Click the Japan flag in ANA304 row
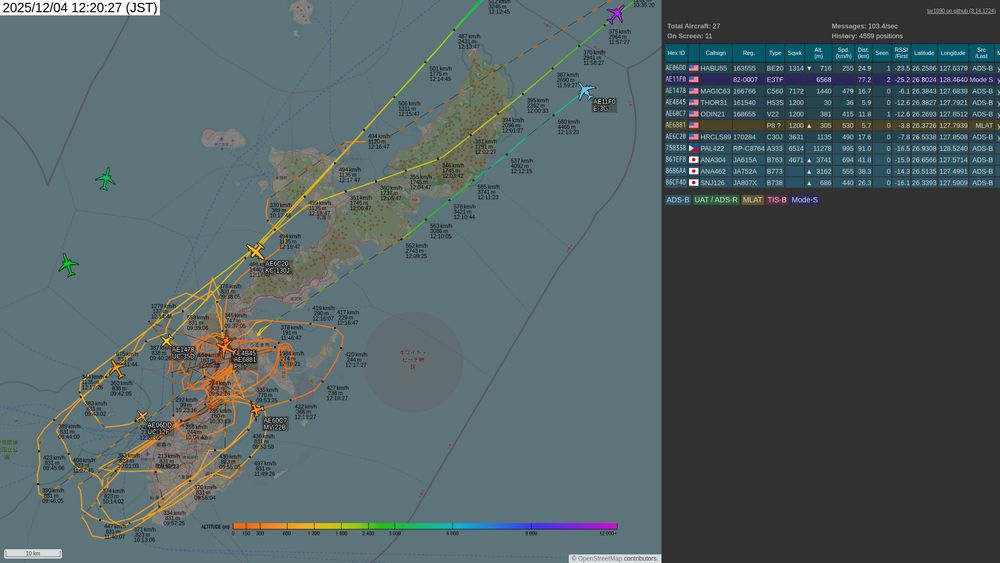 point(693,160)
